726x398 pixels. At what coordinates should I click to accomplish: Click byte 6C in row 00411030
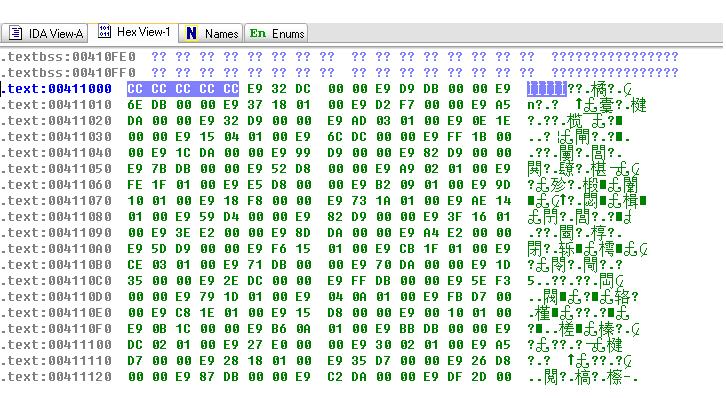[x=335, y=137]
